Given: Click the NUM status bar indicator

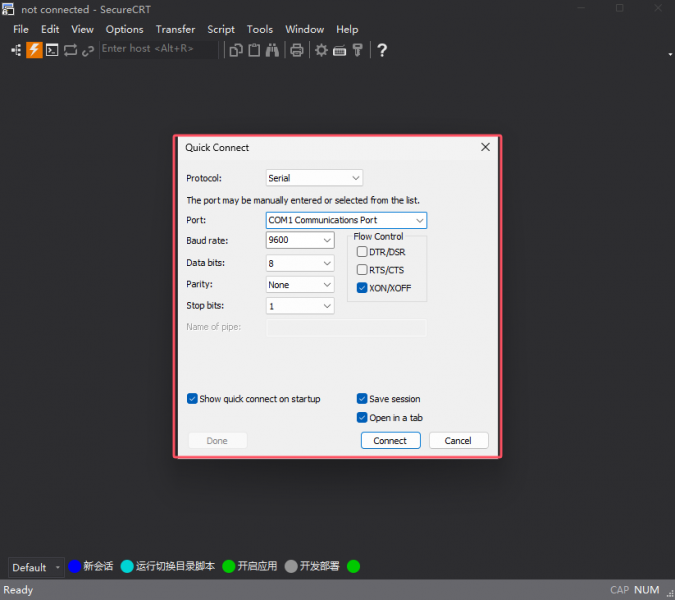Looking at the screenshot, I should pyautogui.click(x=646, y=590).
